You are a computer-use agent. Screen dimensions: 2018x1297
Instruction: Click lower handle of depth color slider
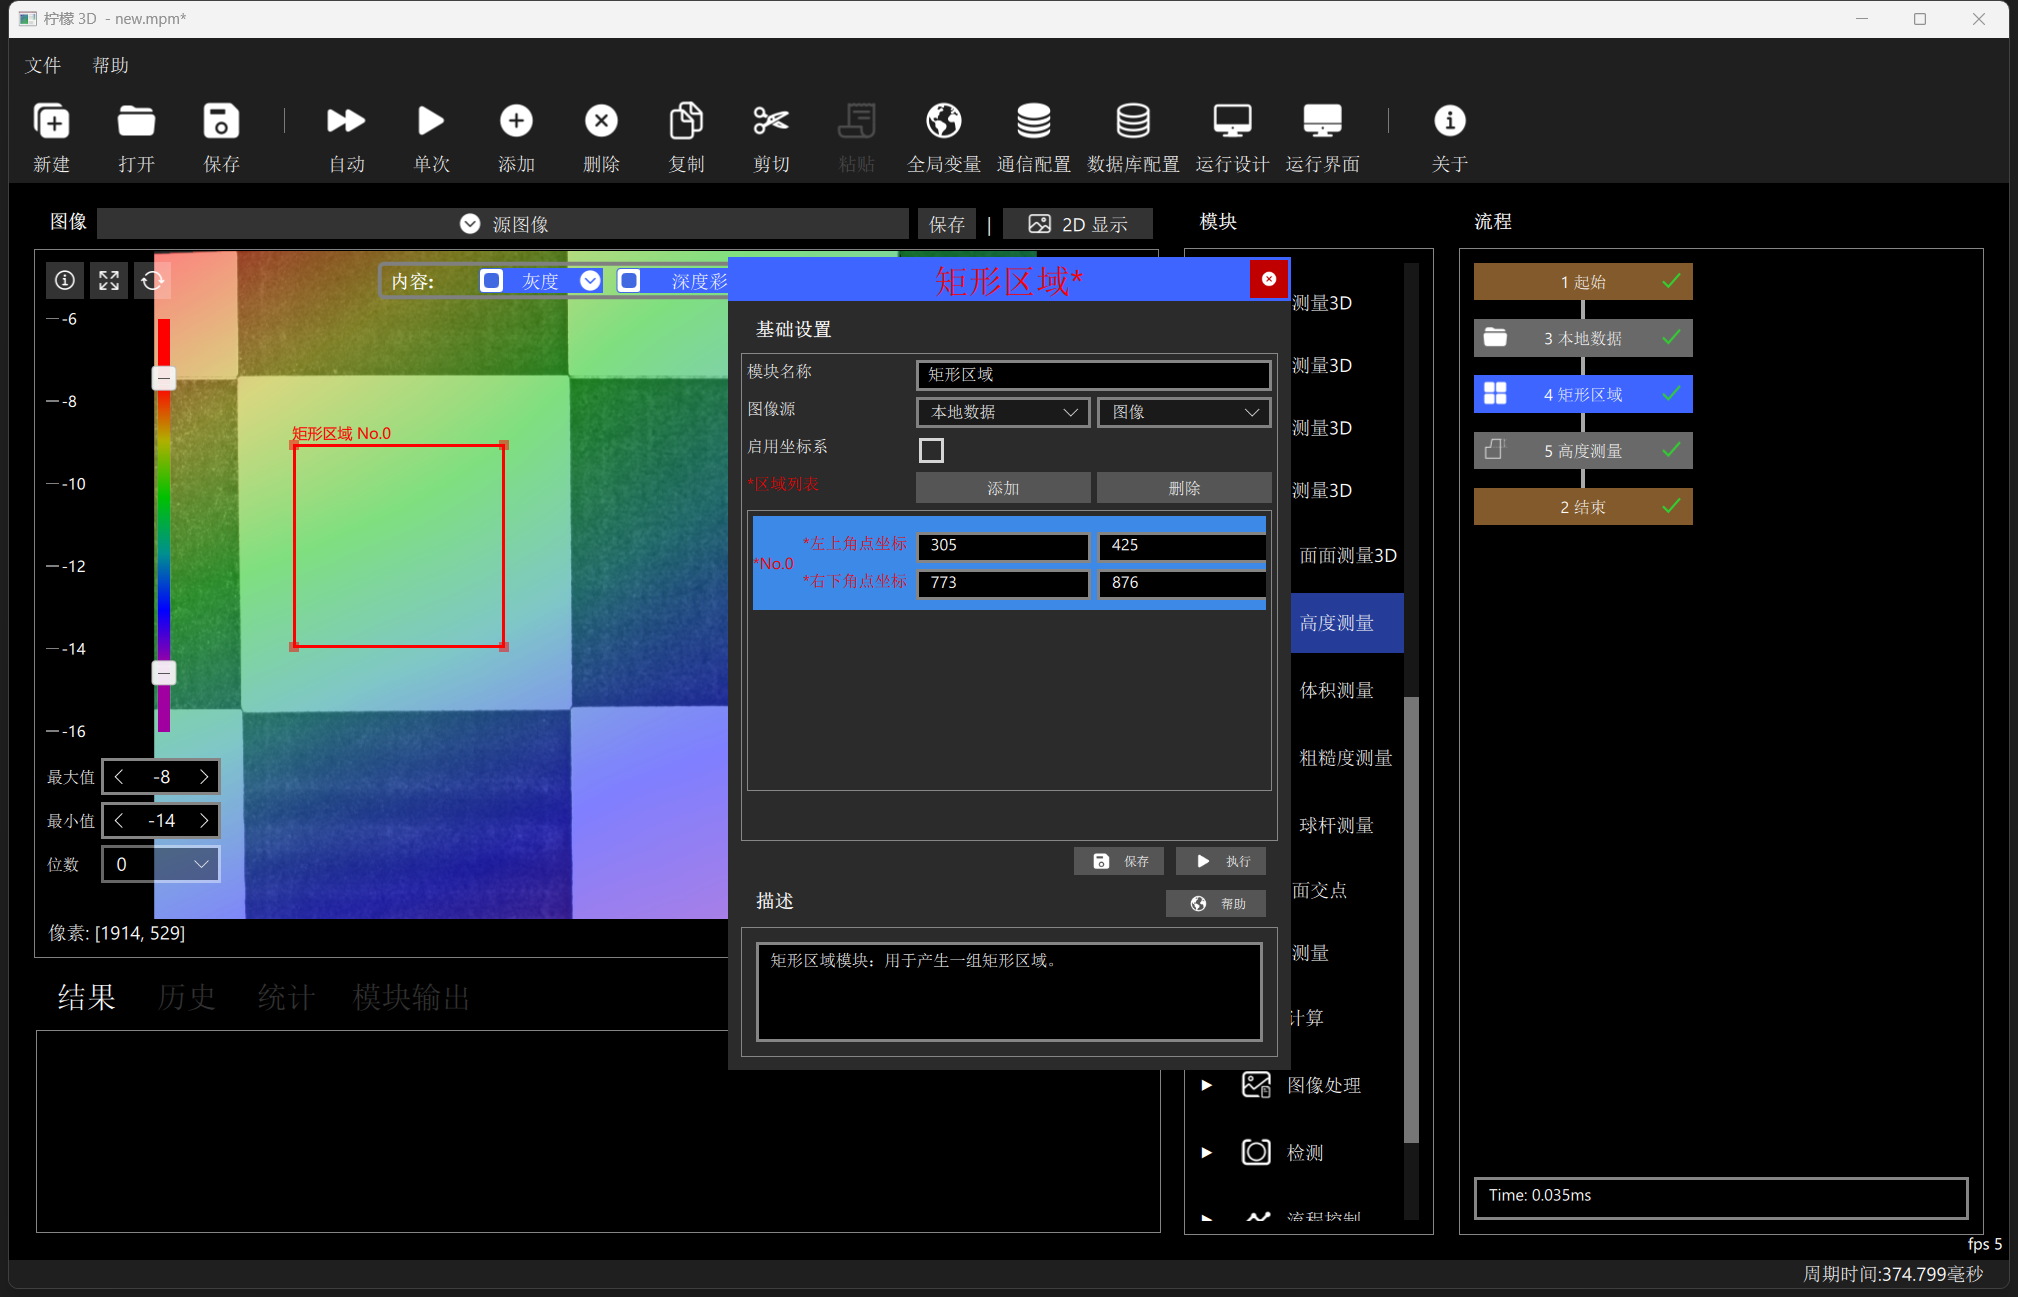[164, 673]
